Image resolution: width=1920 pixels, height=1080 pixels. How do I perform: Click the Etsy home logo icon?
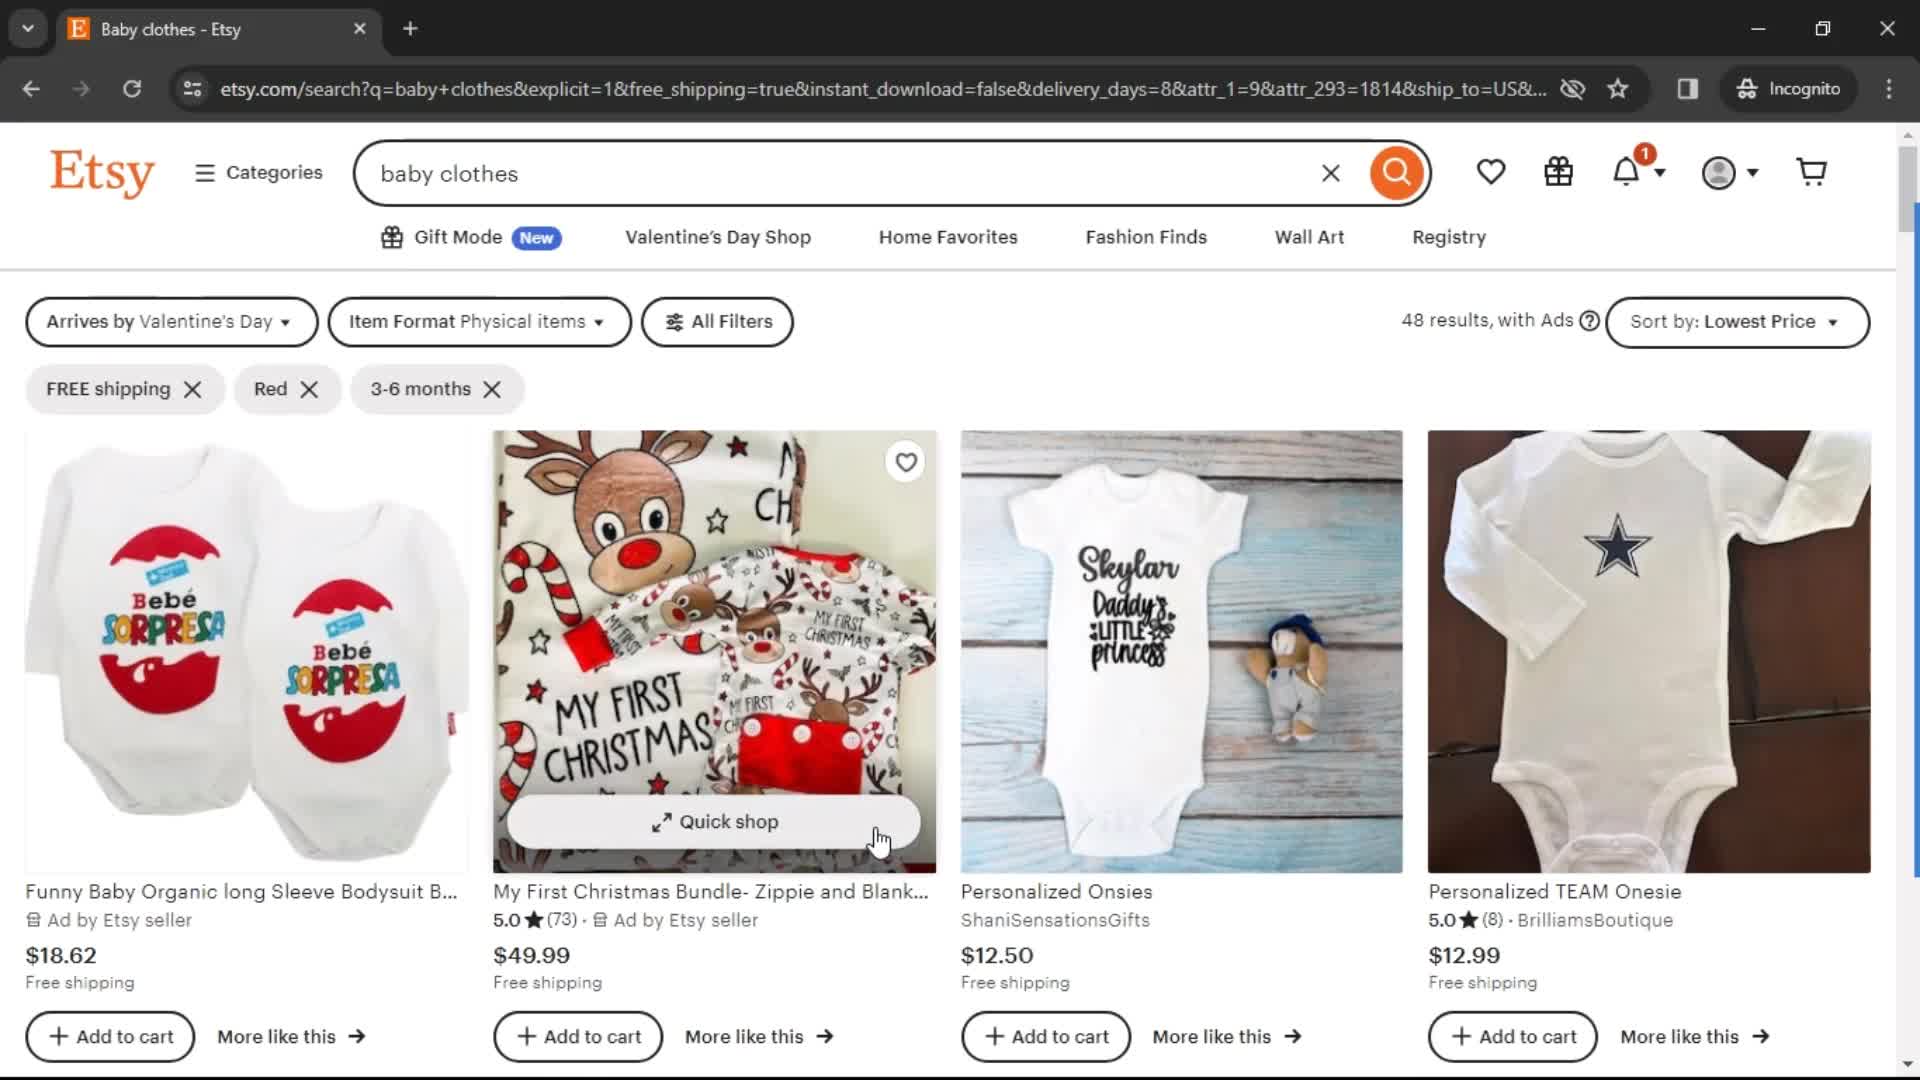(103, 173)
